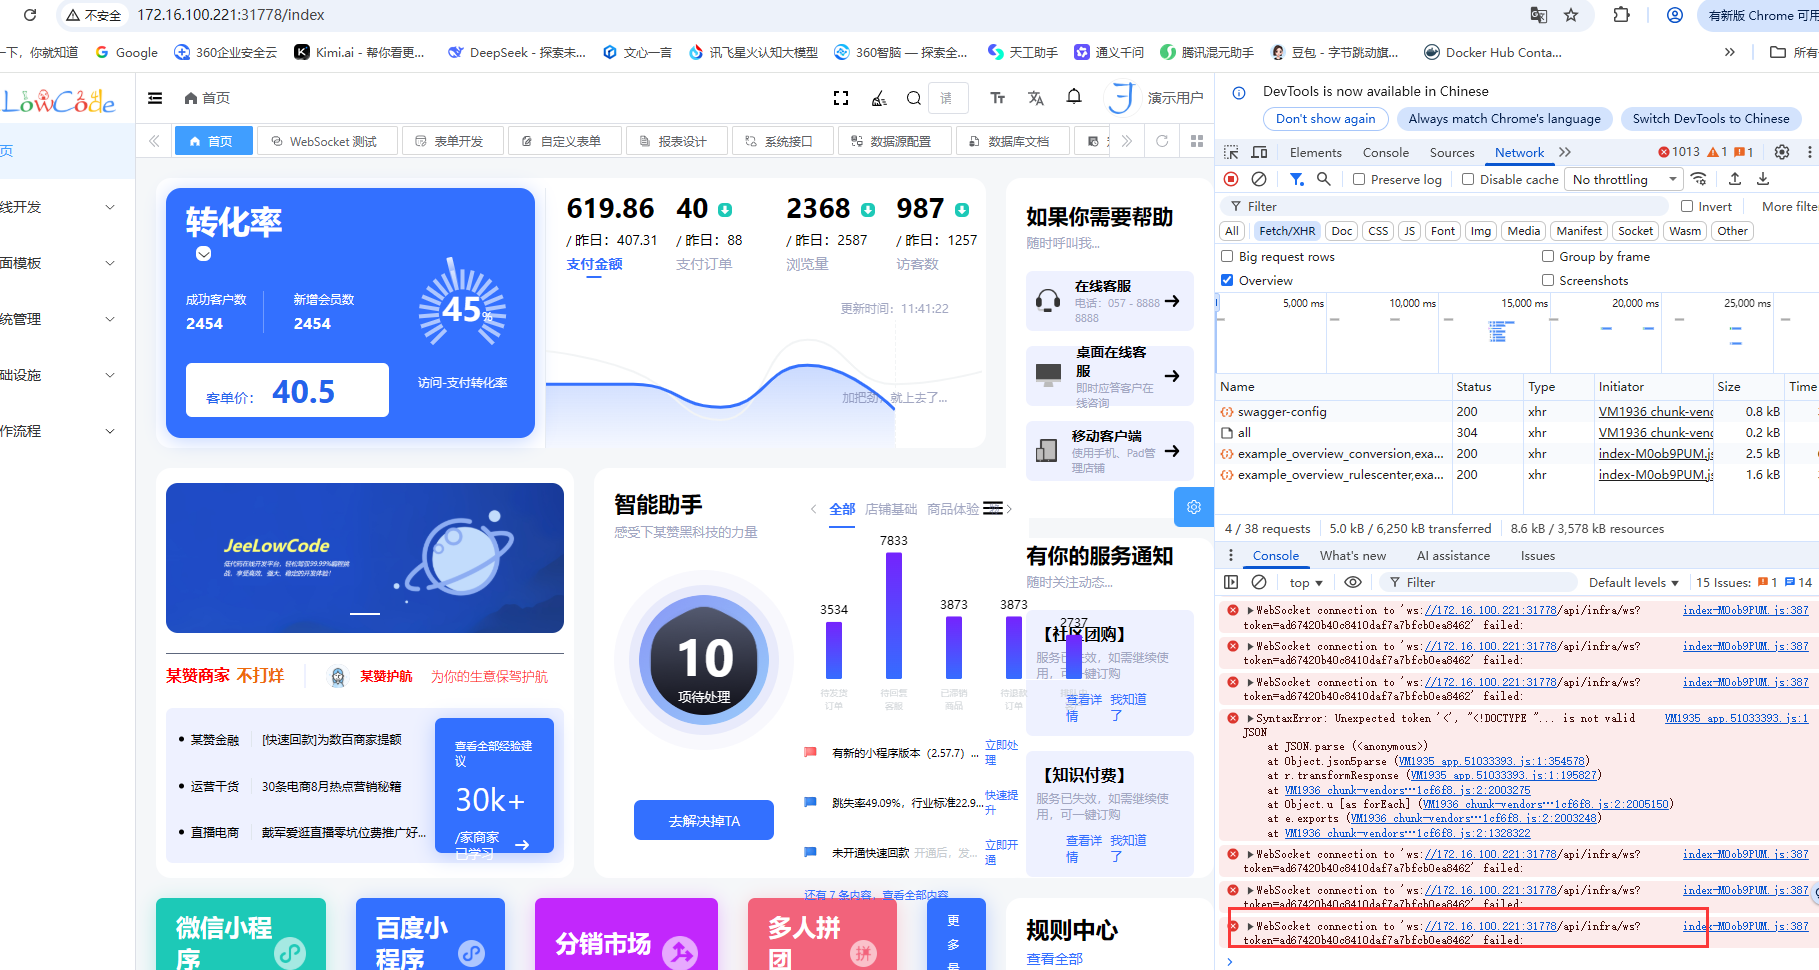Open the Elements panel tab in DevTools
This screenshot has height=970, width=1819.
click(x=1315, y=153)
